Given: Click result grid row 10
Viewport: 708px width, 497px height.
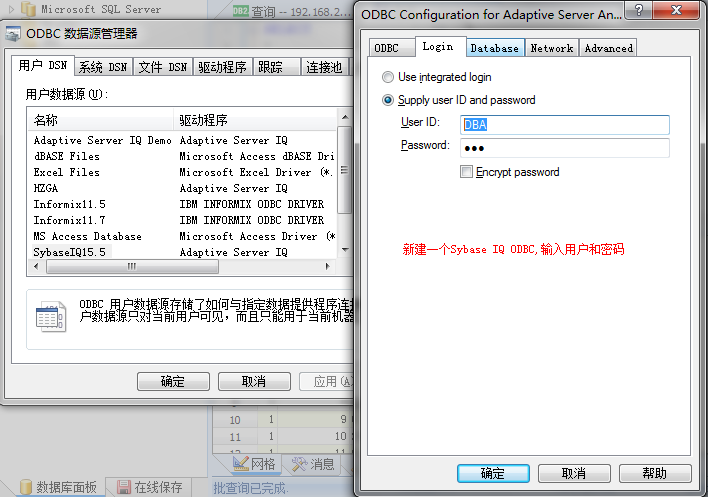Looking at the screenshot, I should (282, 420).
